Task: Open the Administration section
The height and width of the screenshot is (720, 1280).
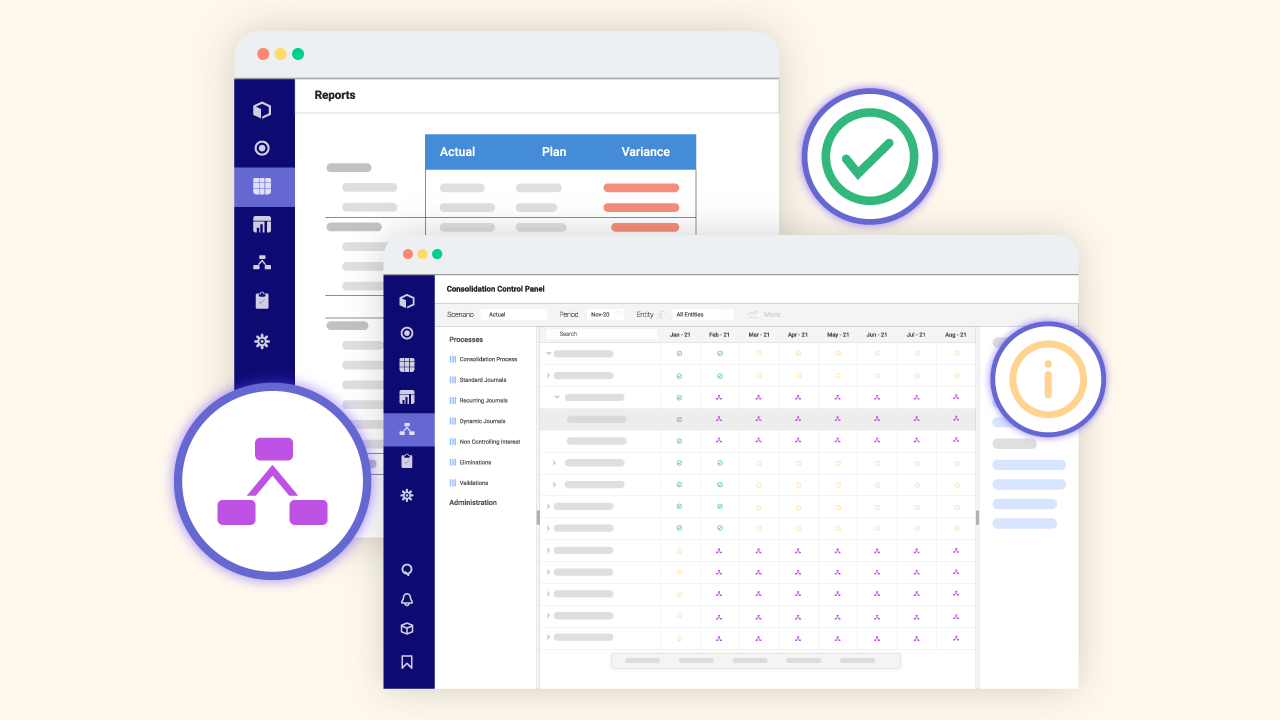Action: click(473, 502)
